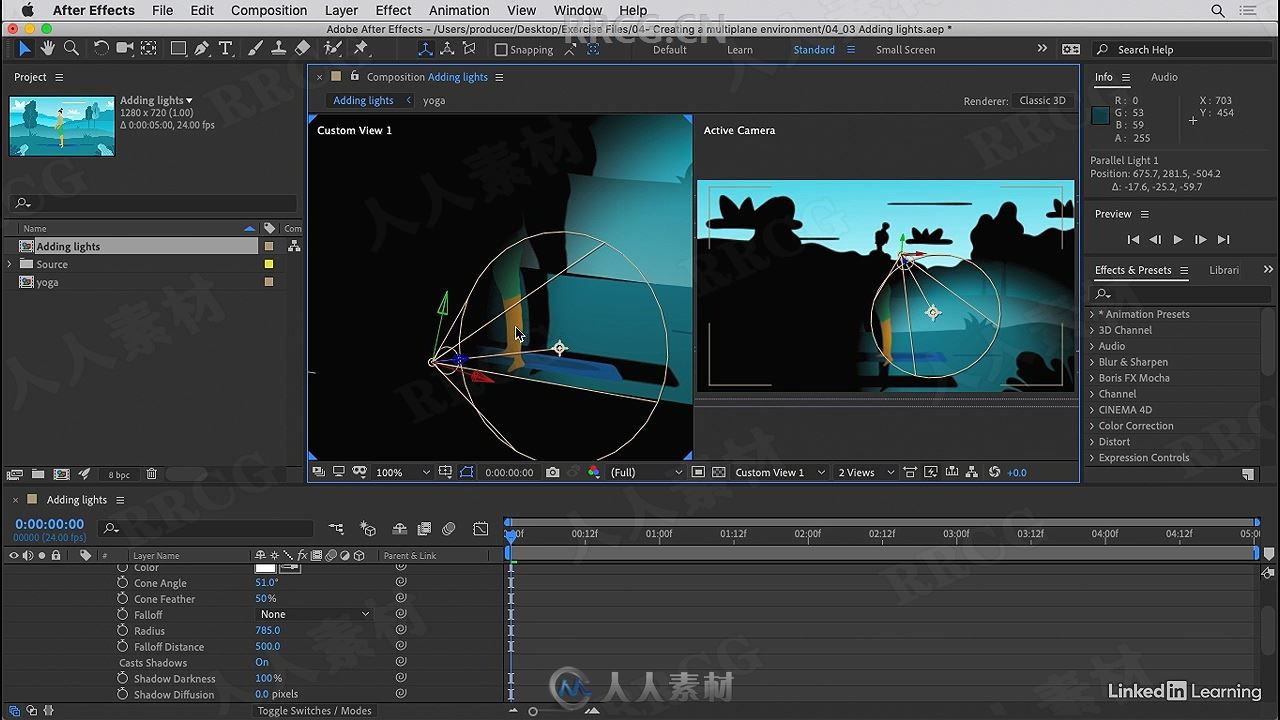Toggle Falloff Distance stopwatch
The width and height of the screenshot is (1280, 720).
click(x=122, y=647)
